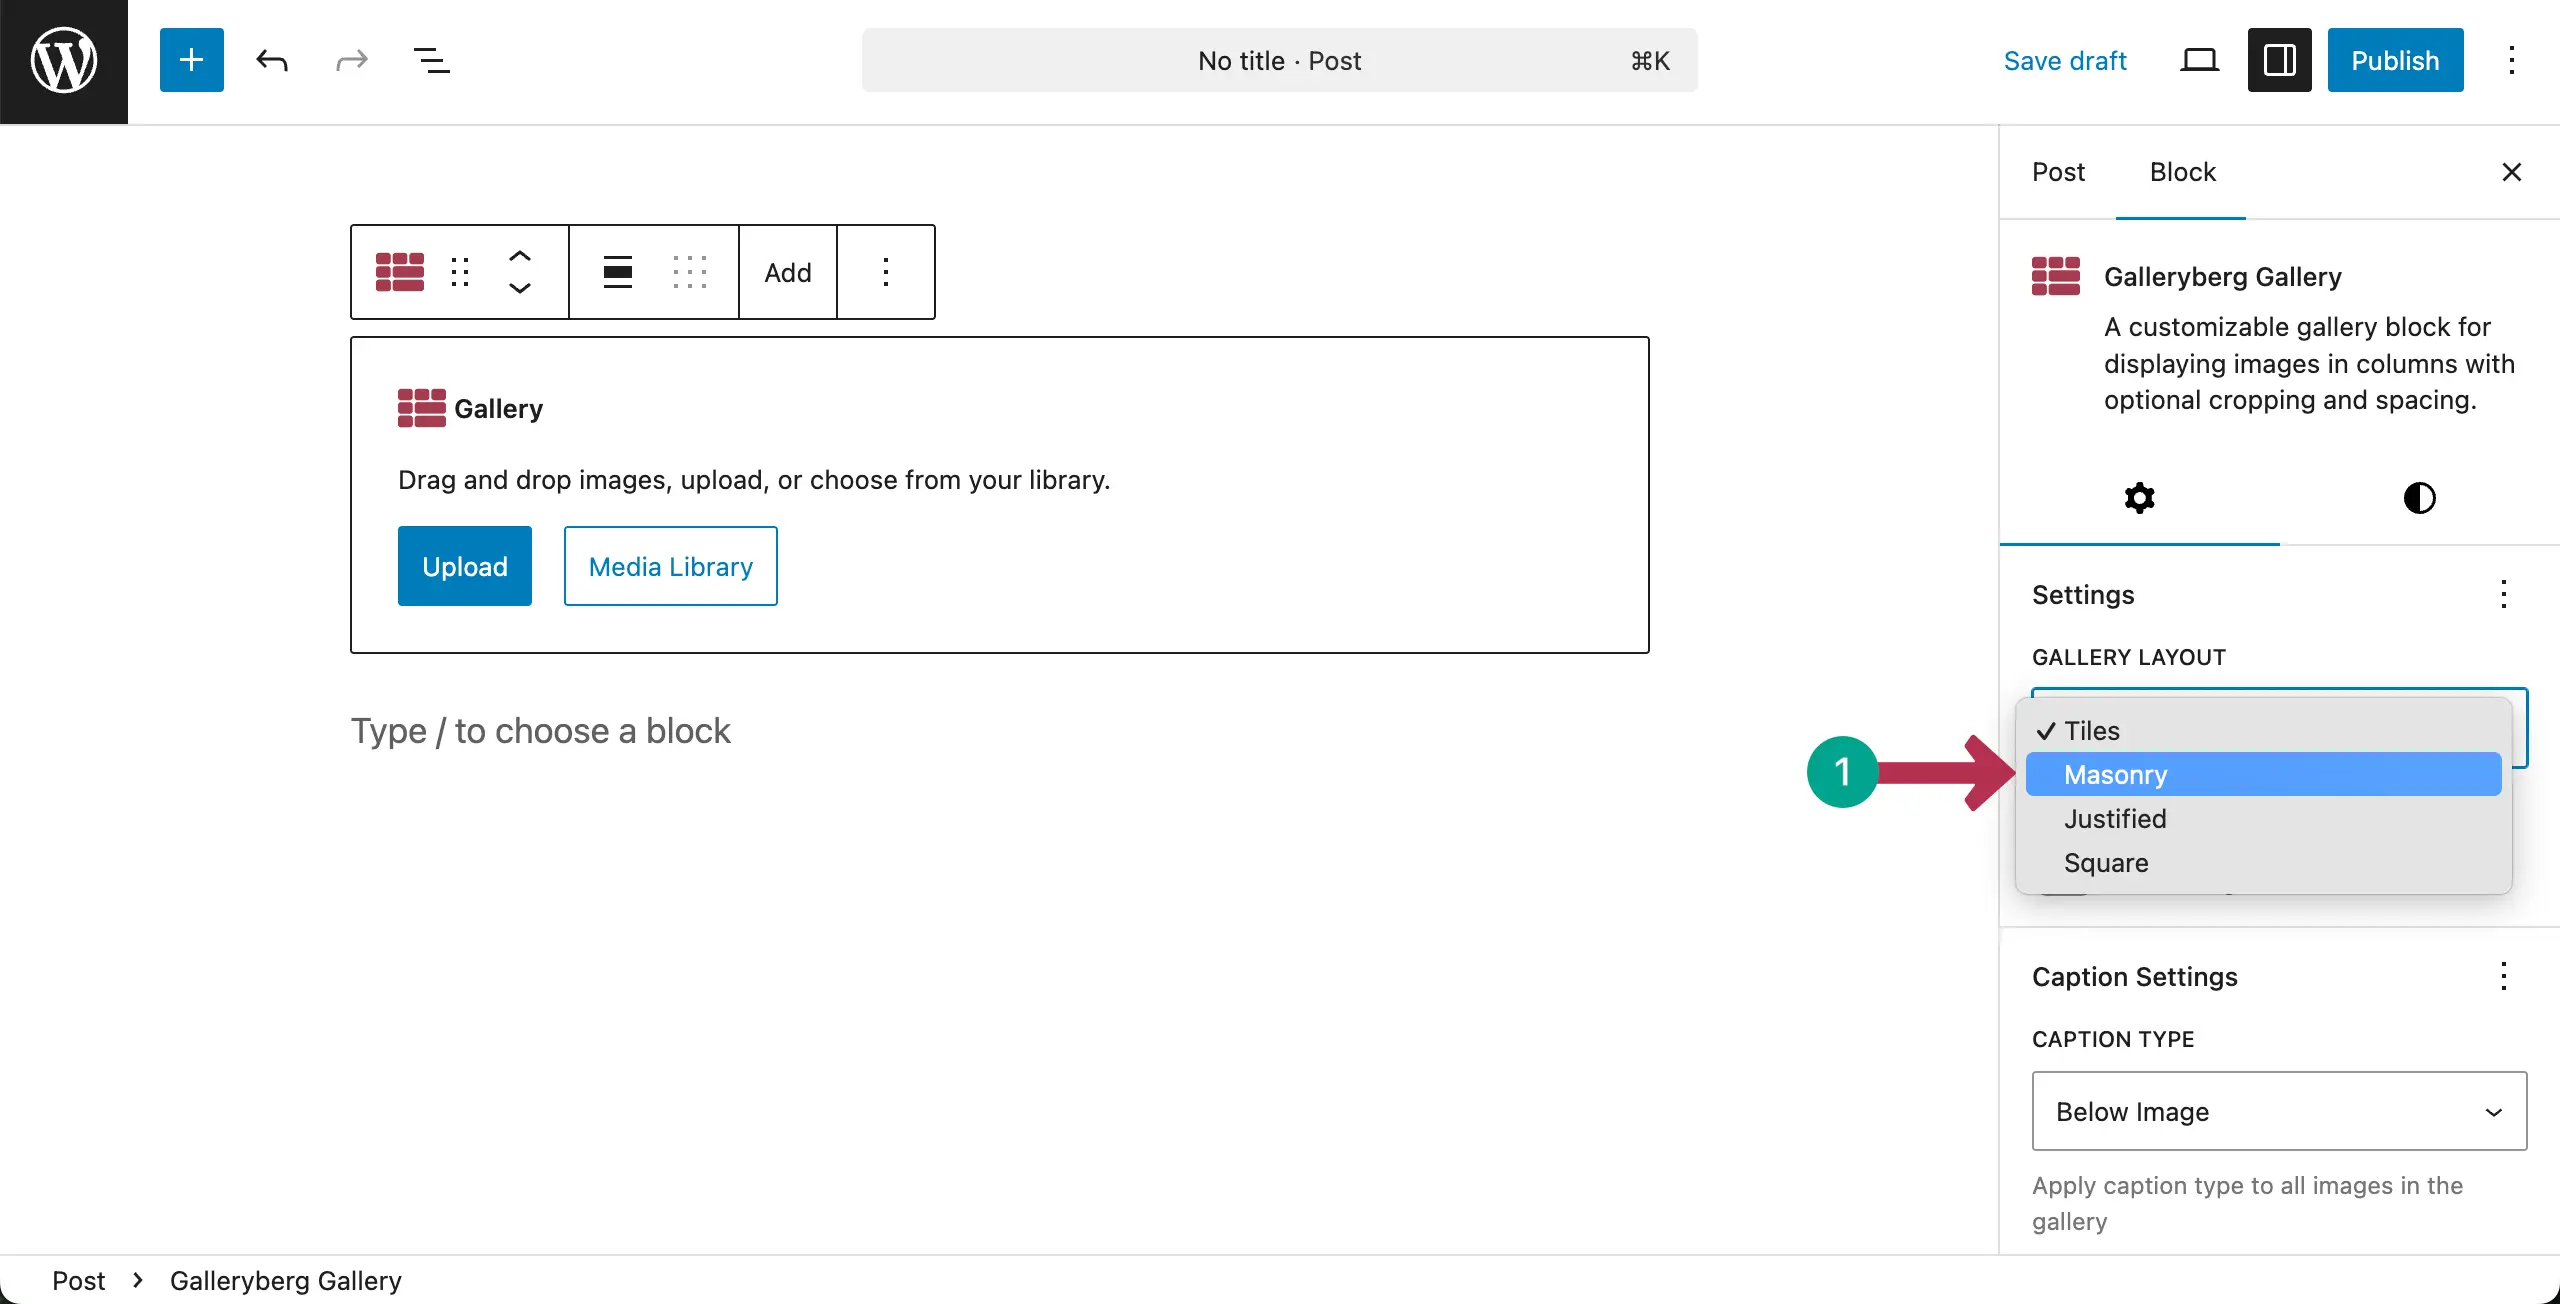Switch to the Styles half-circle toggle

[x=2419, y=497]
